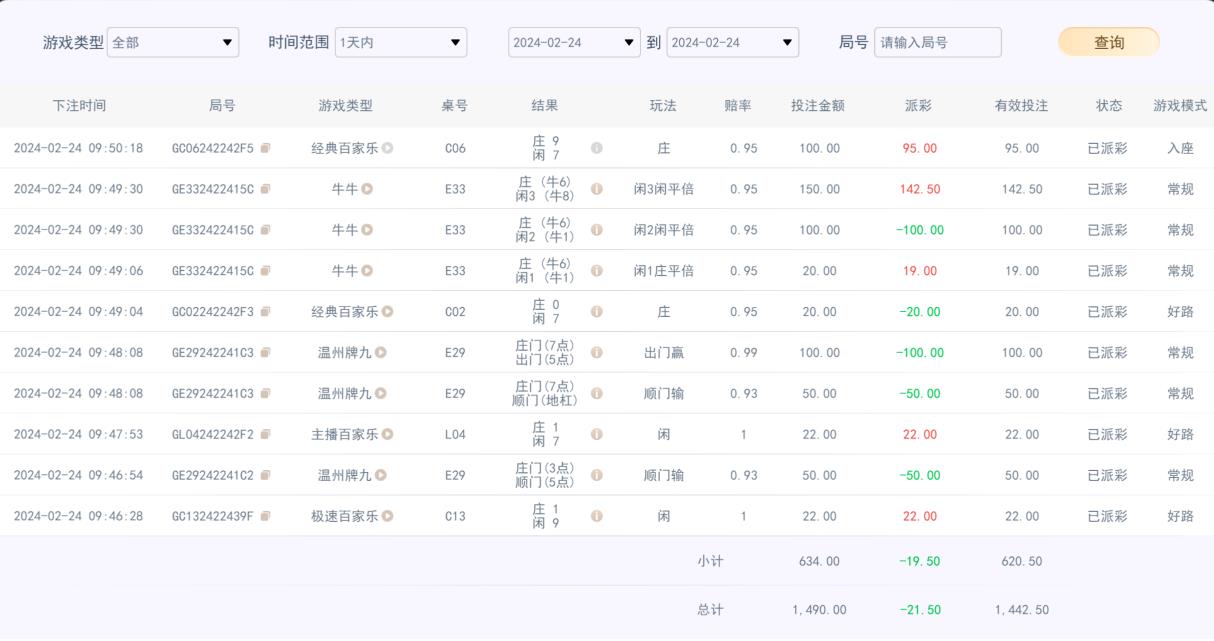This screenshot has width=1214, height=641.
Task: Show result info for 庄 1 闲 9
Action: tap(597, 517)
